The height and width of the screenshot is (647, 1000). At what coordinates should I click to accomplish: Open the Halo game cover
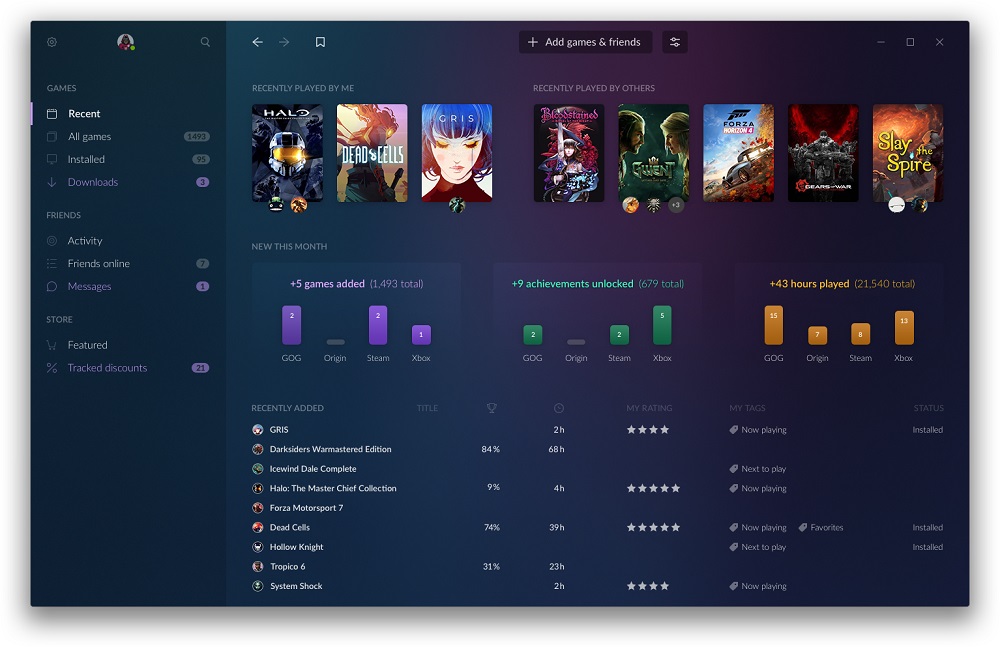click(287, 153)
